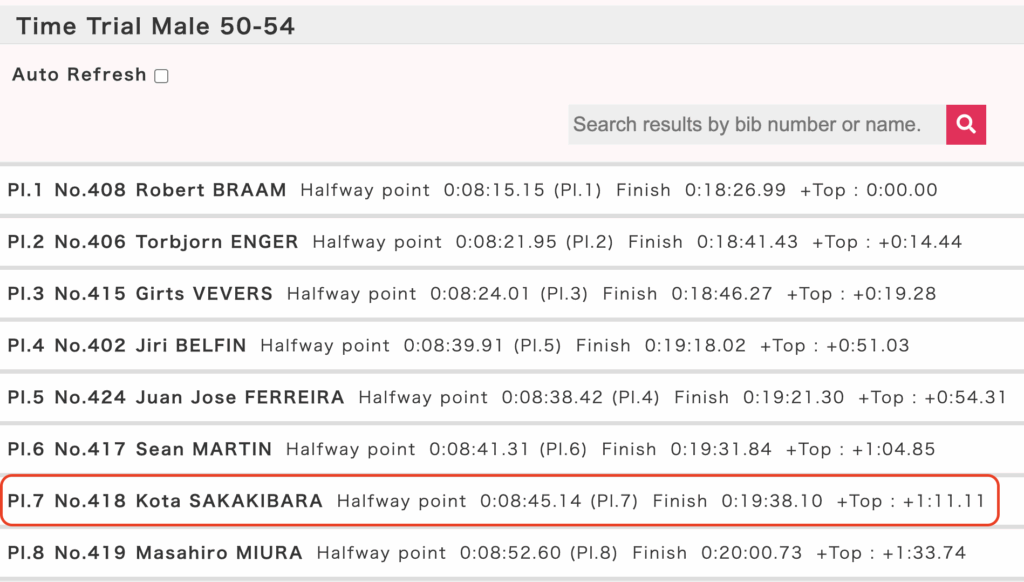
Task: Select Girts VEVERS result row
Action: point(512,293)
